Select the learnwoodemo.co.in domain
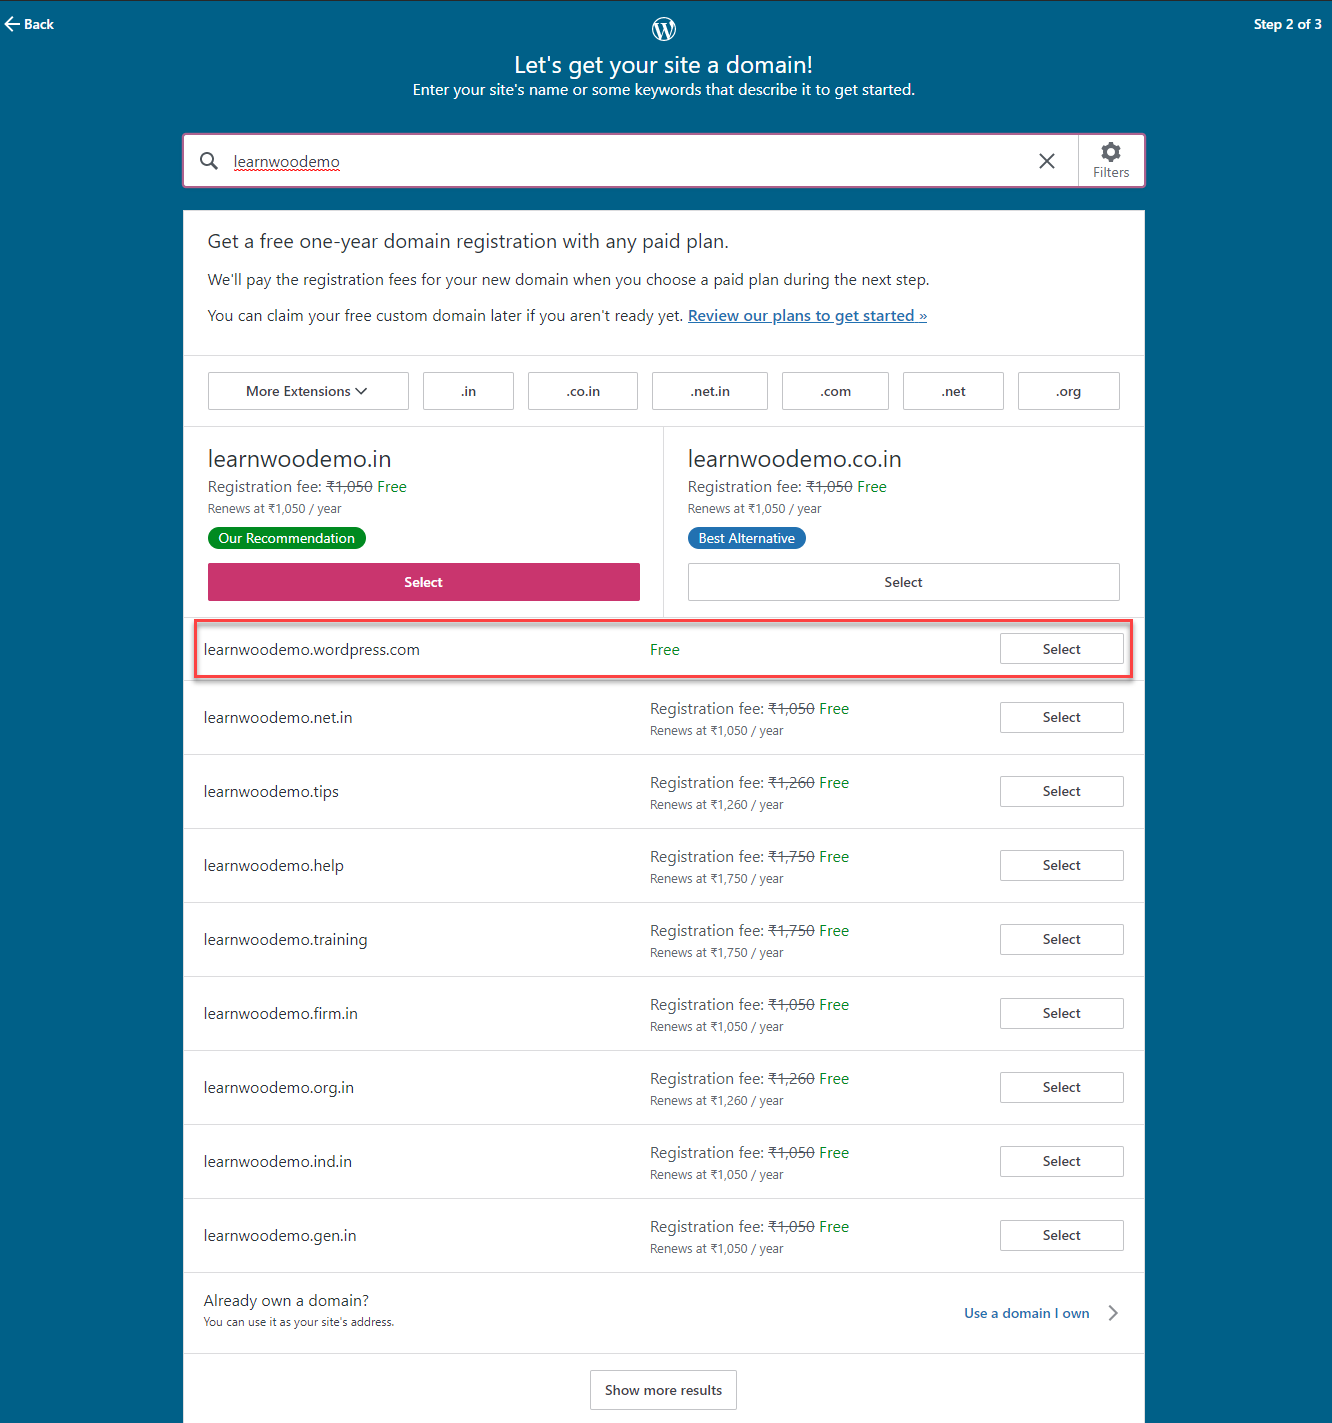 point(903,582)
